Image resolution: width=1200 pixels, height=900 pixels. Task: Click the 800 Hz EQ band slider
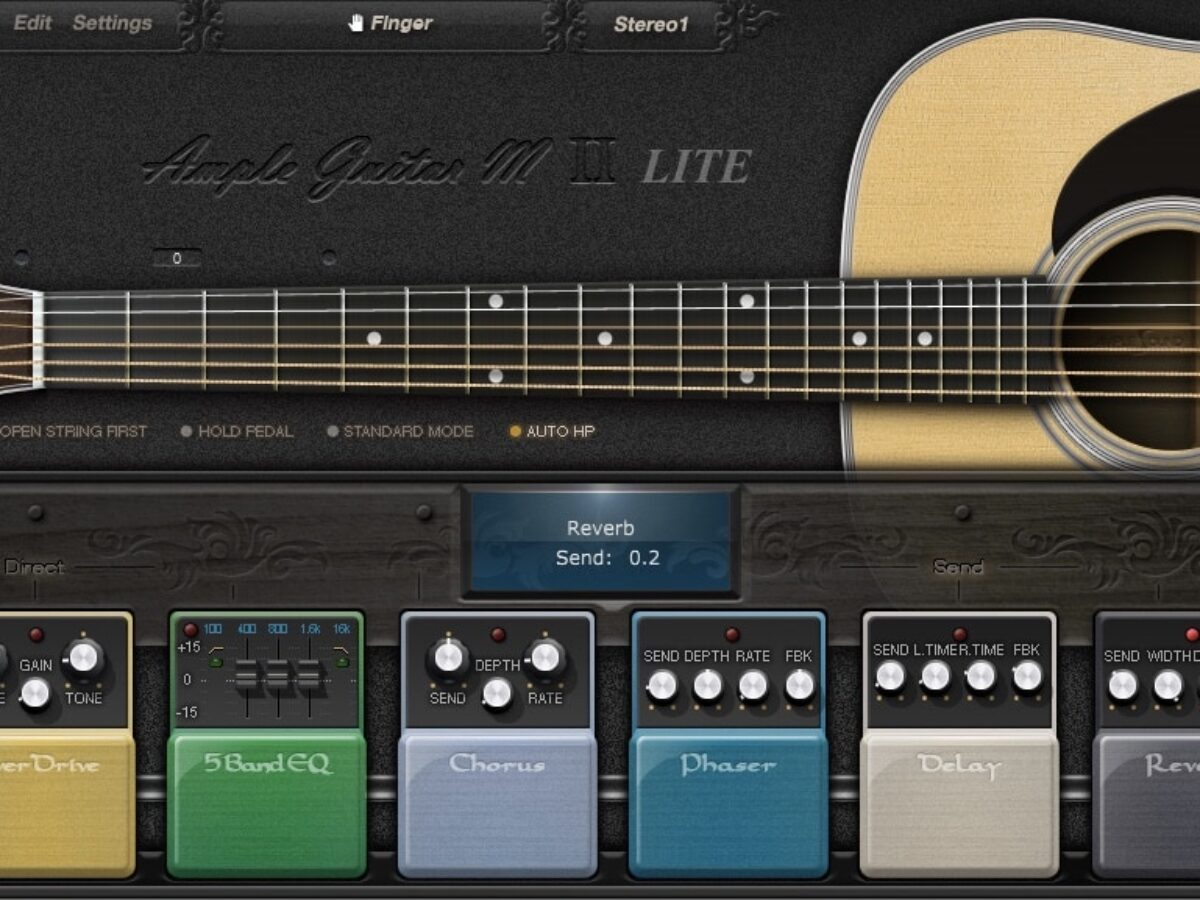(278, 677)
